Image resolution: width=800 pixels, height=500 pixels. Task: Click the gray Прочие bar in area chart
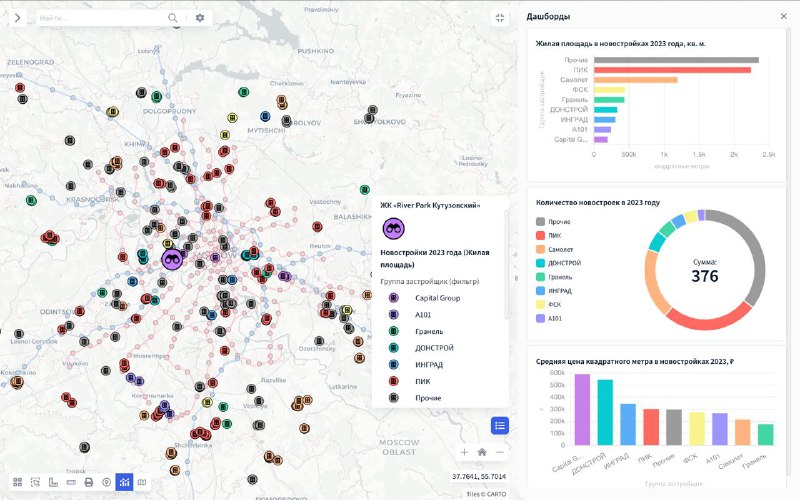tap(676, 60)
